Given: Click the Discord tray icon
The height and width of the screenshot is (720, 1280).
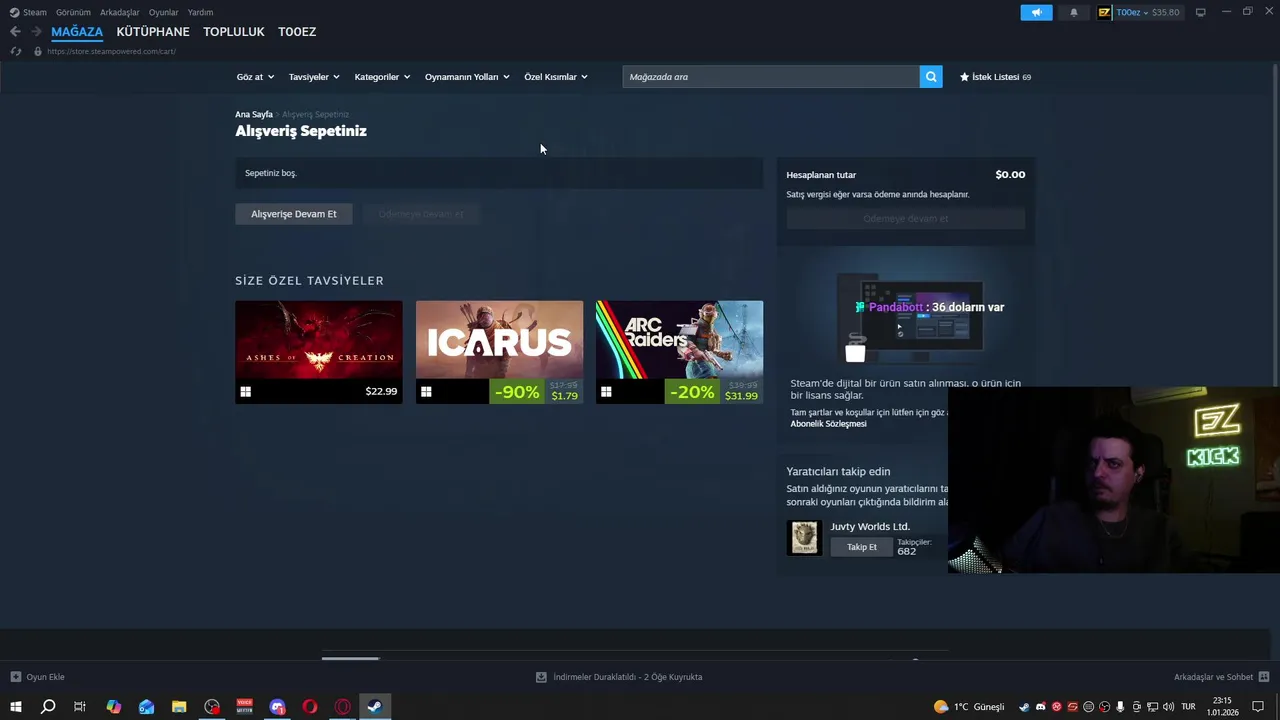Looking at the screenshot, I should click(1040, 707).
